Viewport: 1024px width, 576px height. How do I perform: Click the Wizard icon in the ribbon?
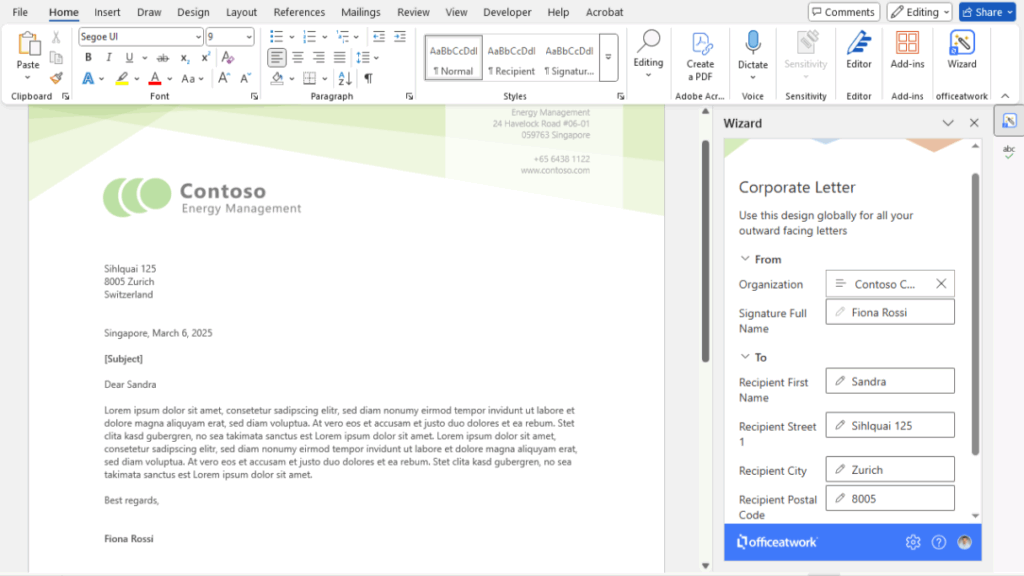[x=961, y=48]
